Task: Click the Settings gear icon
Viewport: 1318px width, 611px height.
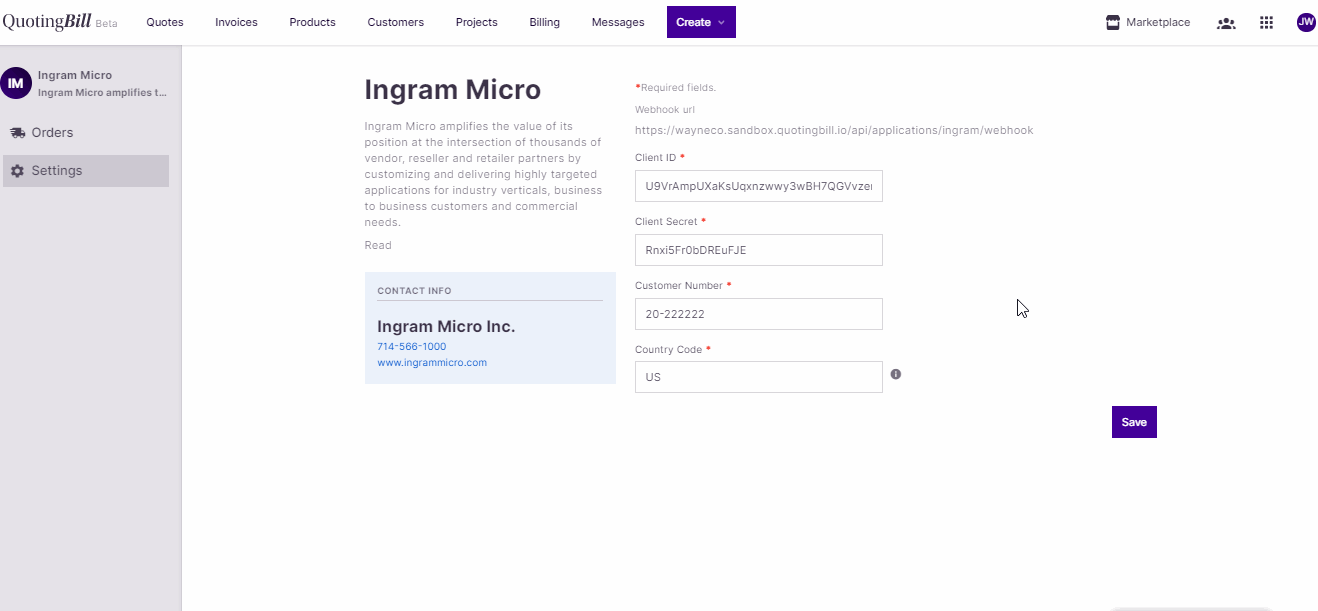Action: (x=17, y=171)
